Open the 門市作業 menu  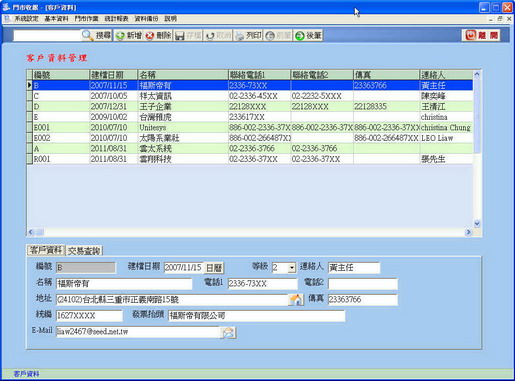coord(86,19)
